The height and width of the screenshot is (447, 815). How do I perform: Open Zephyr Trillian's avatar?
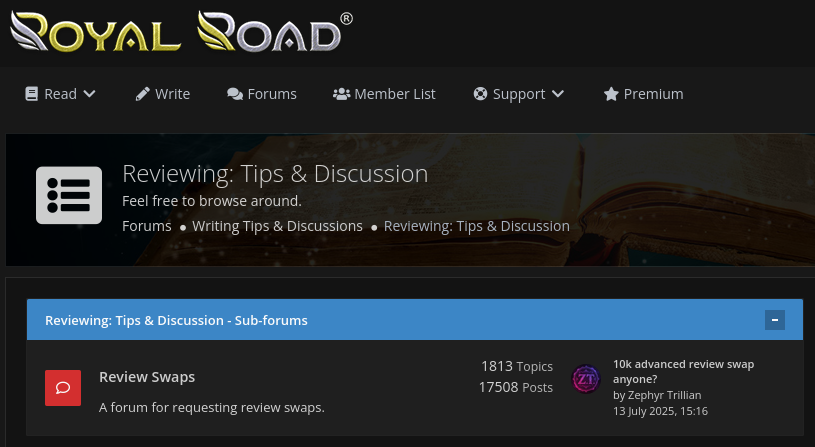click(x=586, y=379)
